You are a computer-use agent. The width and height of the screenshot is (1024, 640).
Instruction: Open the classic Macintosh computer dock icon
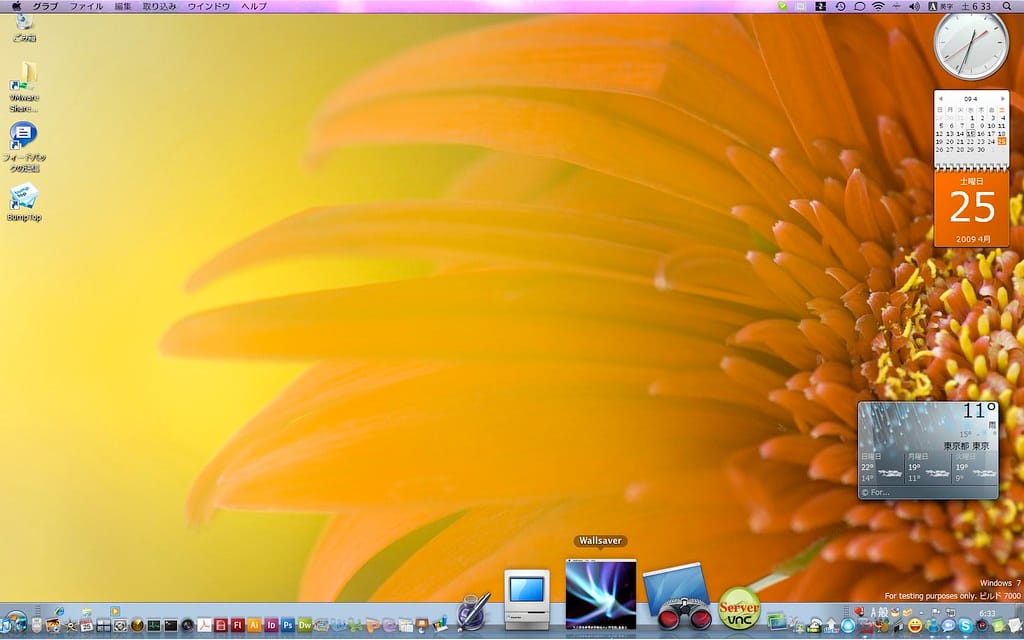coord(527,599)
